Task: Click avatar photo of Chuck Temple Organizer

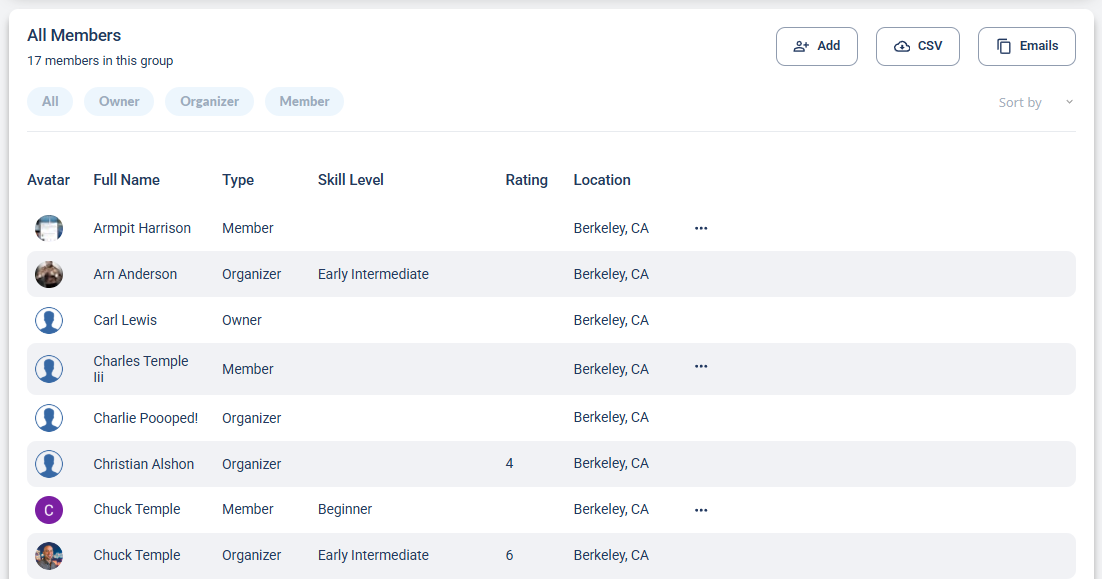Action: coord(49,556)
